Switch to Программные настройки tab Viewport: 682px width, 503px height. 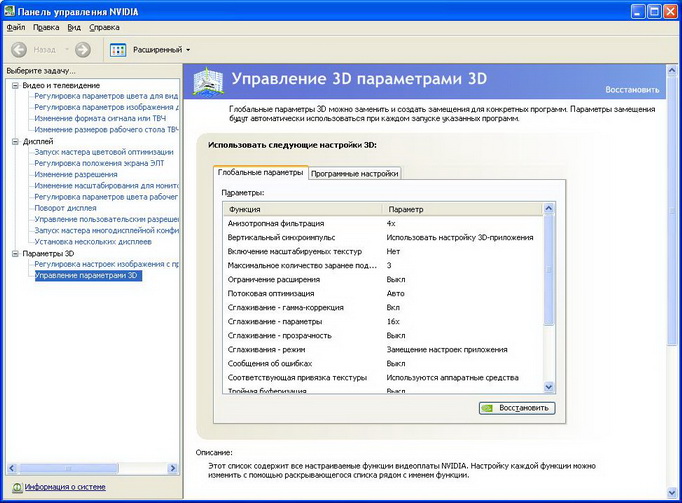[354, 174]
